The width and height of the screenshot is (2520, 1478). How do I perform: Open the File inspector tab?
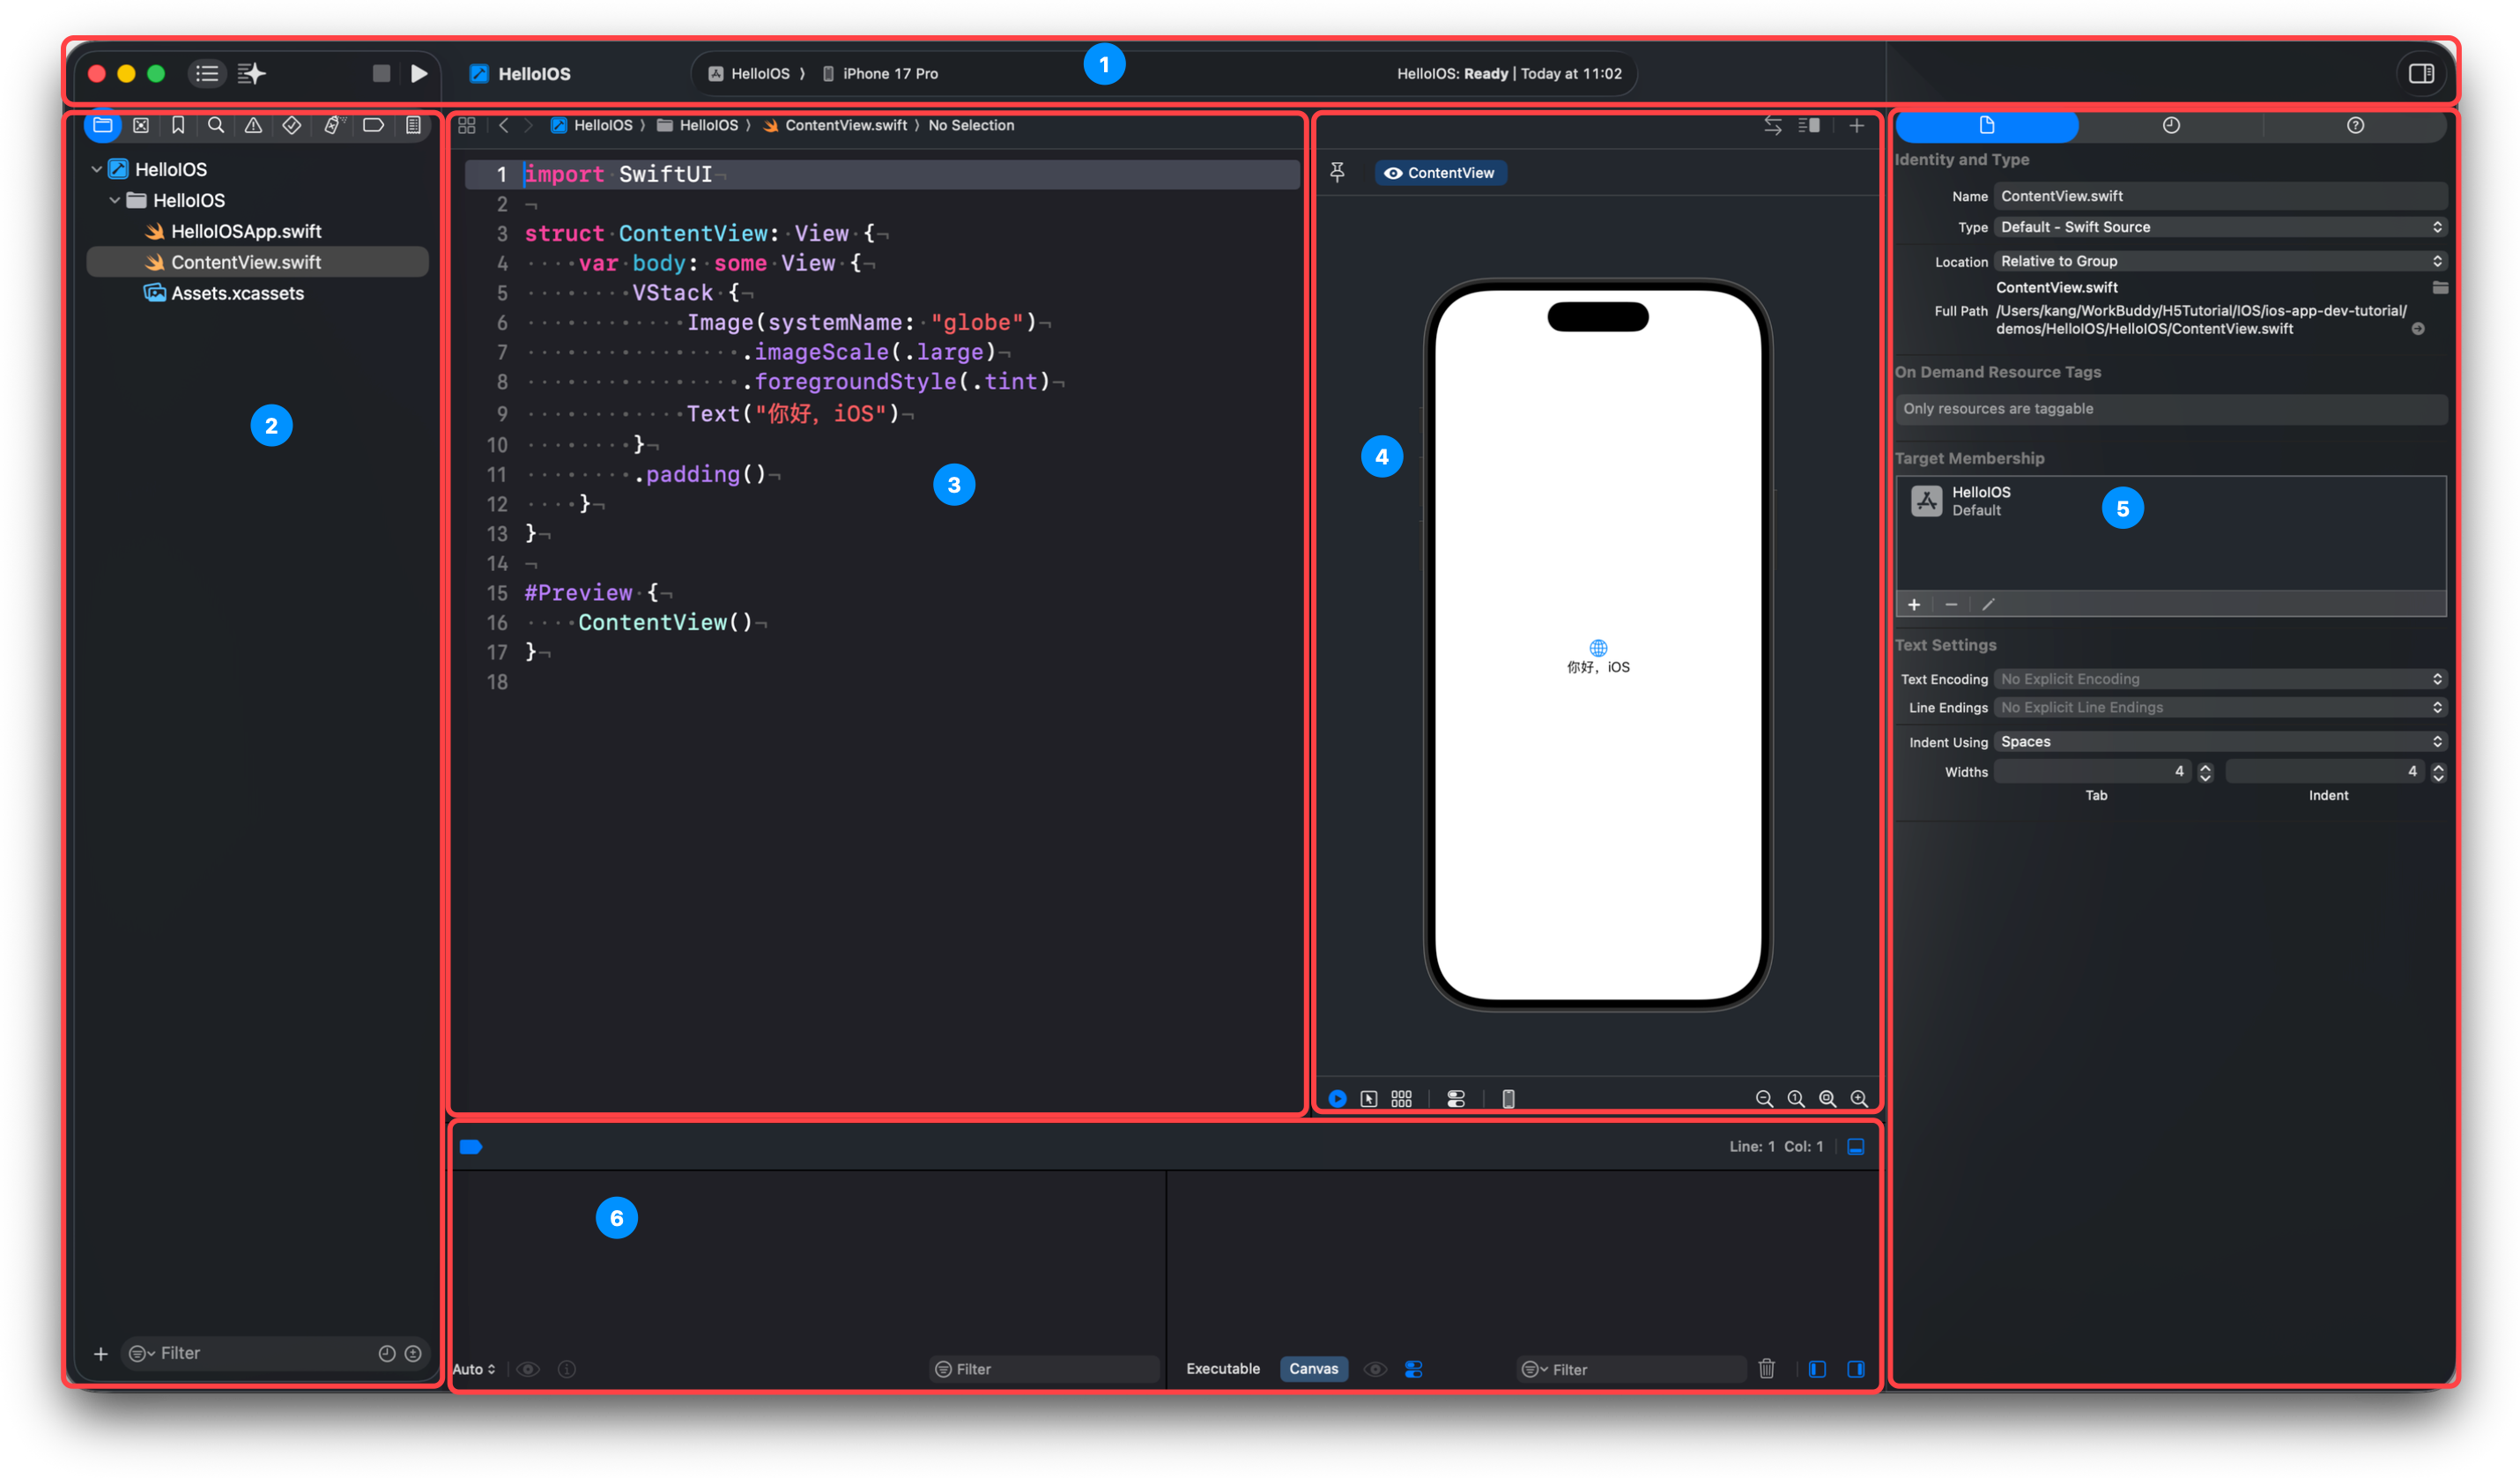1987,125
